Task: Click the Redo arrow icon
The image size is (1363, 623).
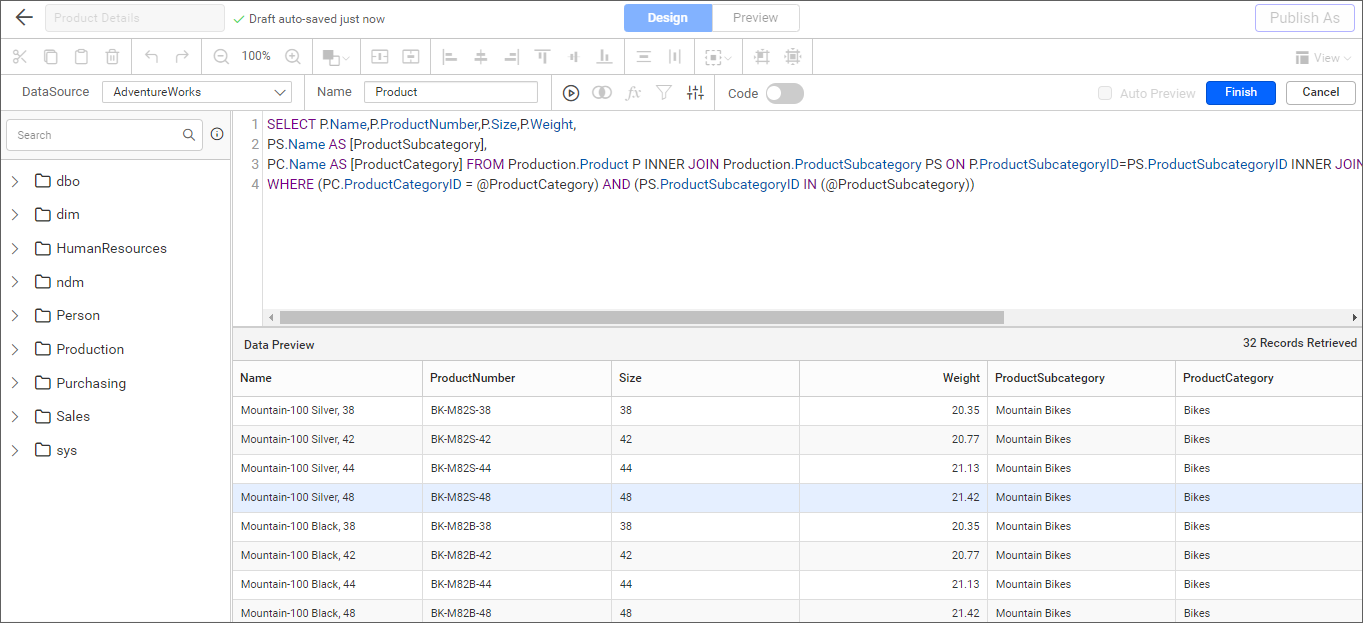Action: tap(182, 57)
